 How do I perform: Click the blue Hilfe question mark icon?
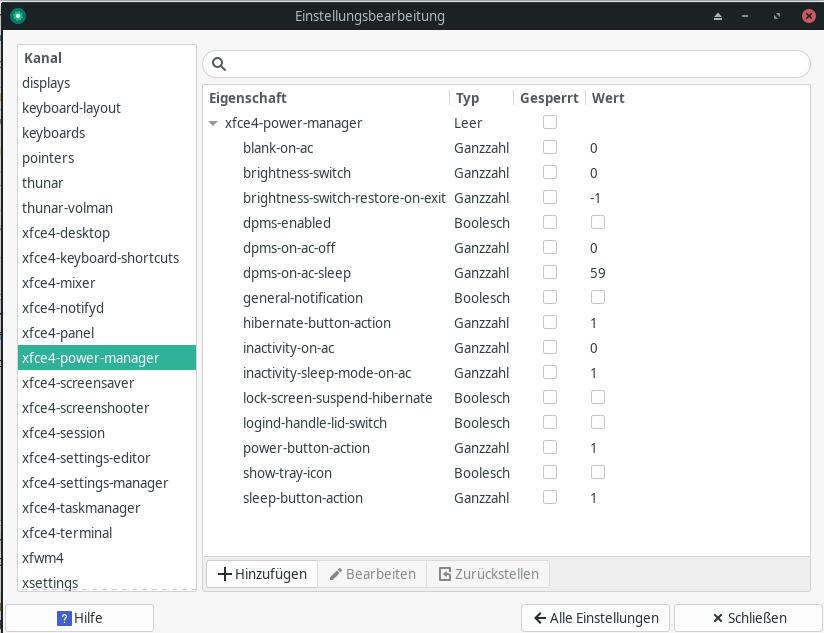coord(64,618)
